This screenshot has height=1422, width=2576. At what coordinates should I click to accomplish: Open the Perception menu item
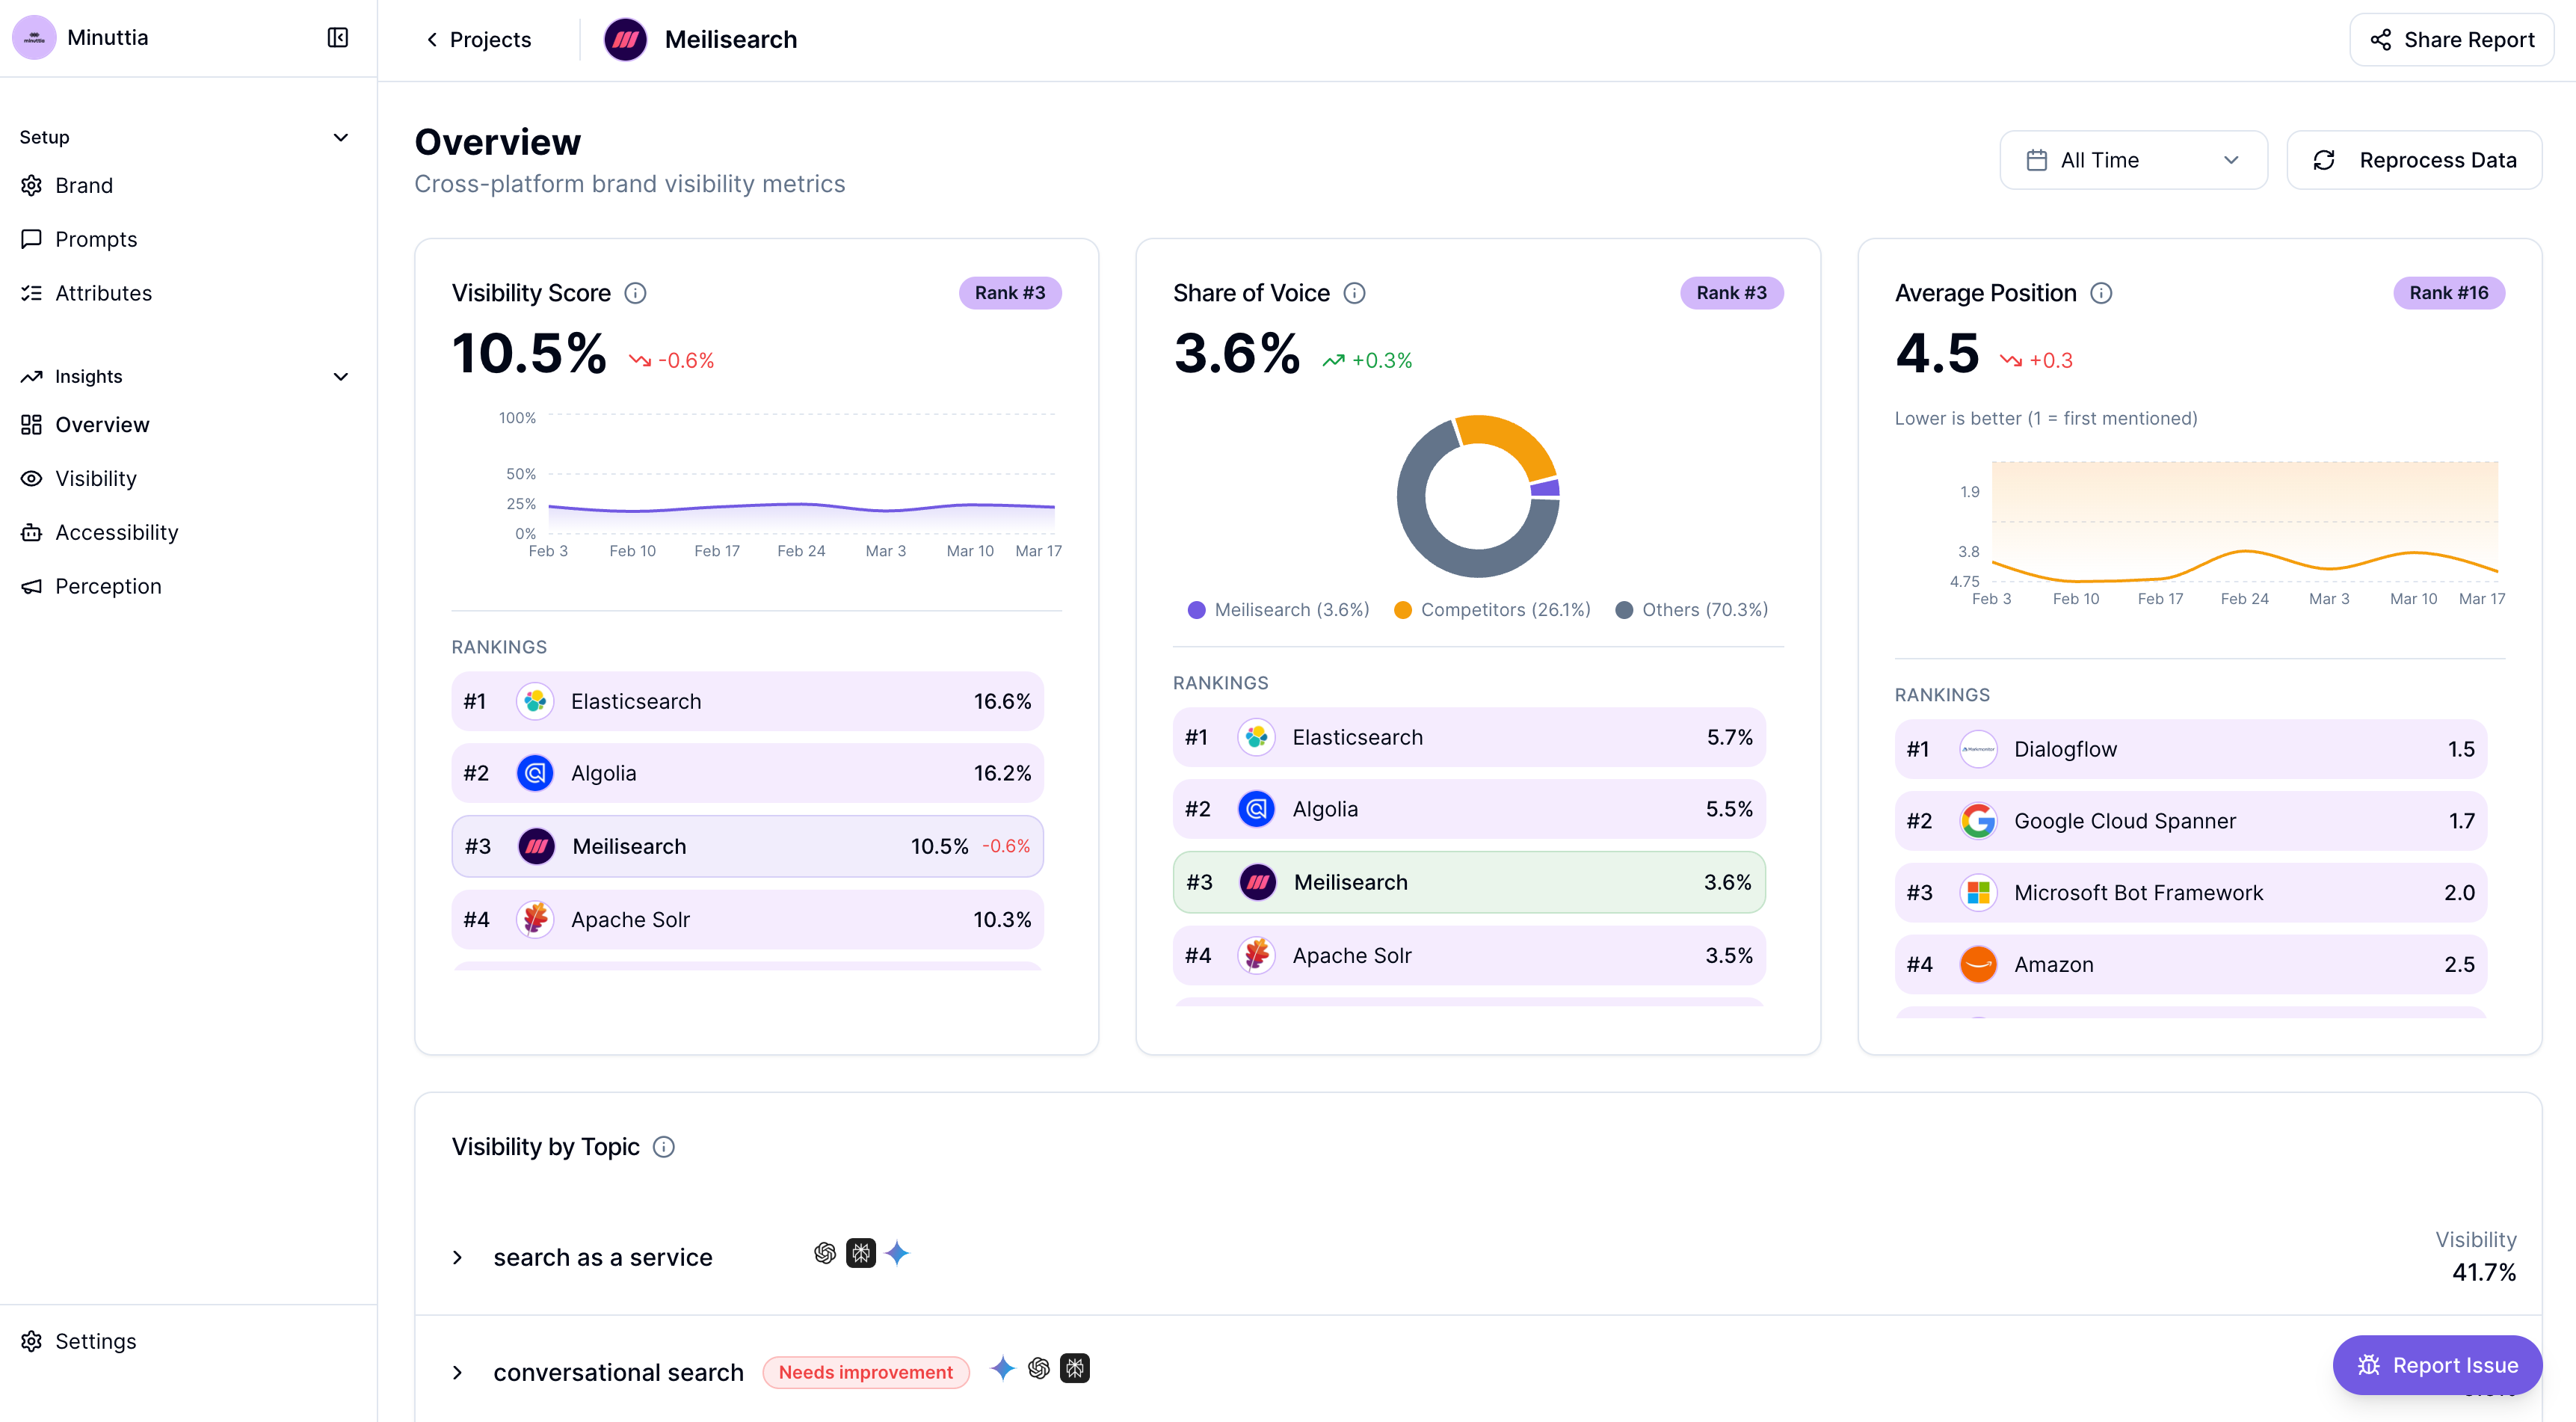tap(108, 586)
